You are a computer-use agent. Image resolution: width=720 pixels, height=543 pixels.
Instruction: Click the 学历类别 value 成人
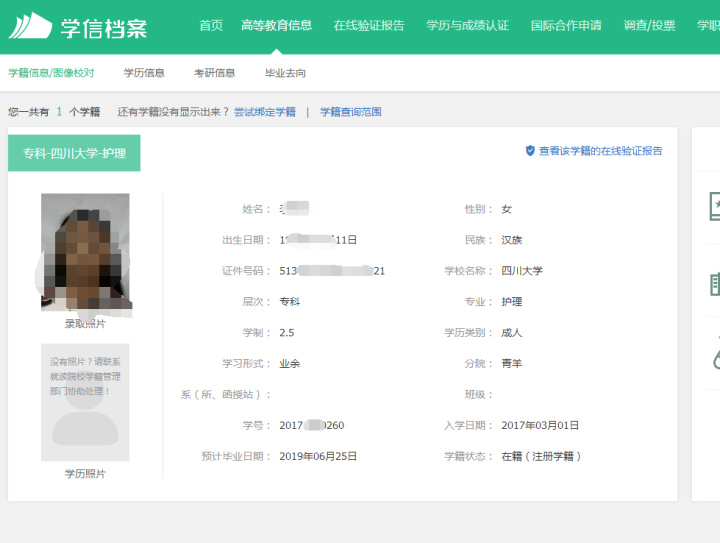(512, 333)
